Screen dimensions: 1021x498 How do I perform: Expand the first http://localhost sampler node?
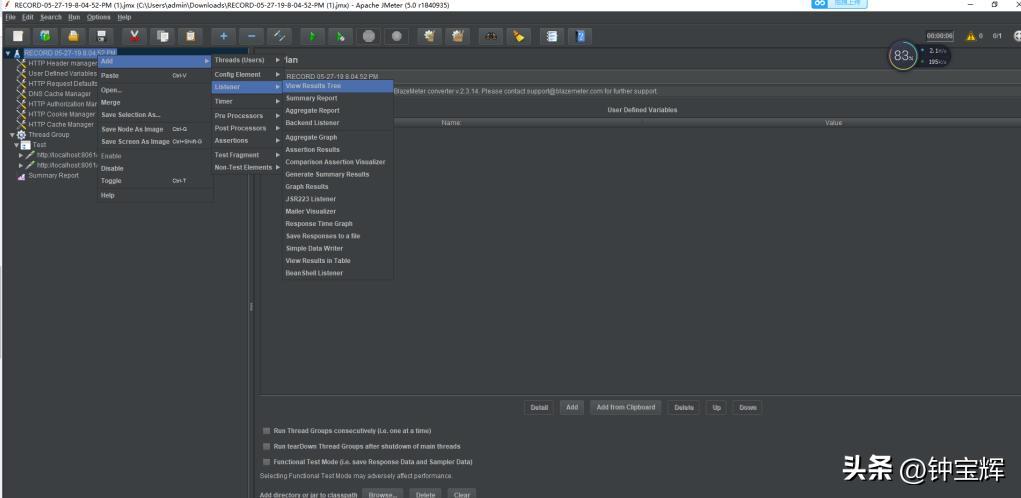[21, 156]
